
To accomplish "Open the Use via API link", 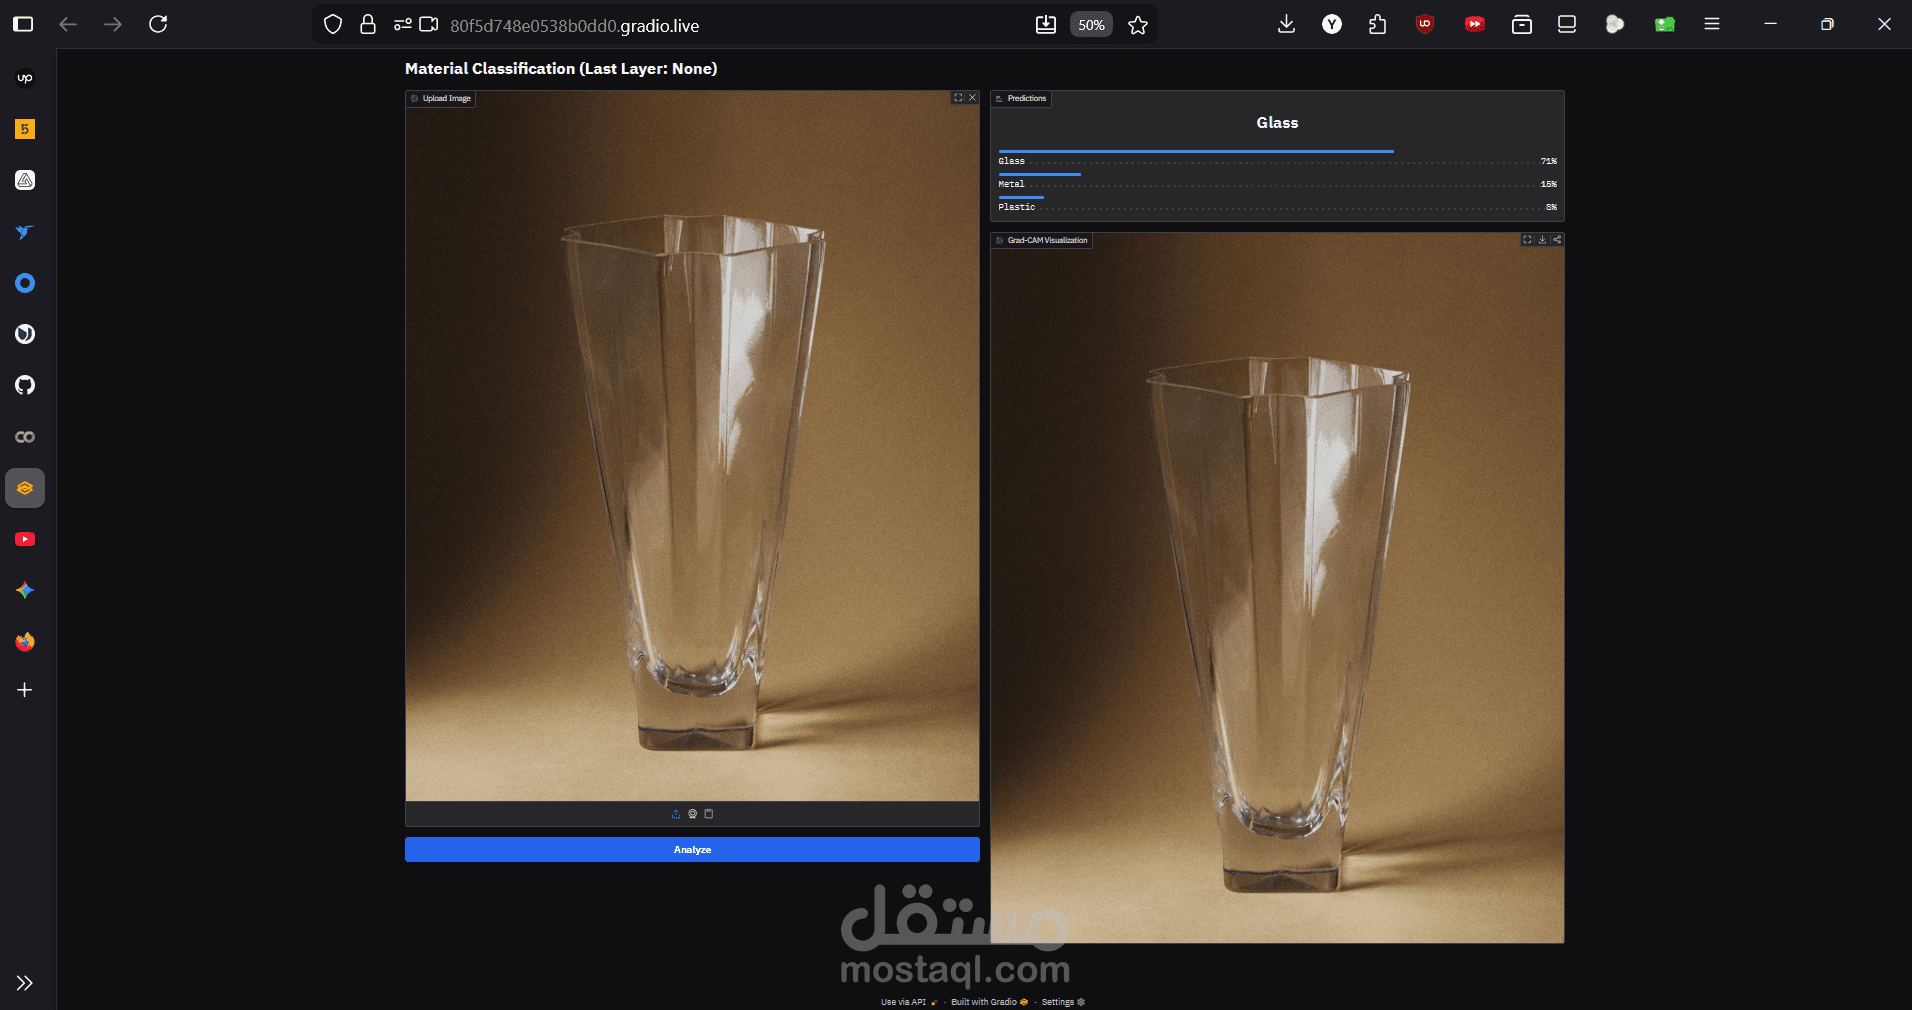I will coord(909,1002).
